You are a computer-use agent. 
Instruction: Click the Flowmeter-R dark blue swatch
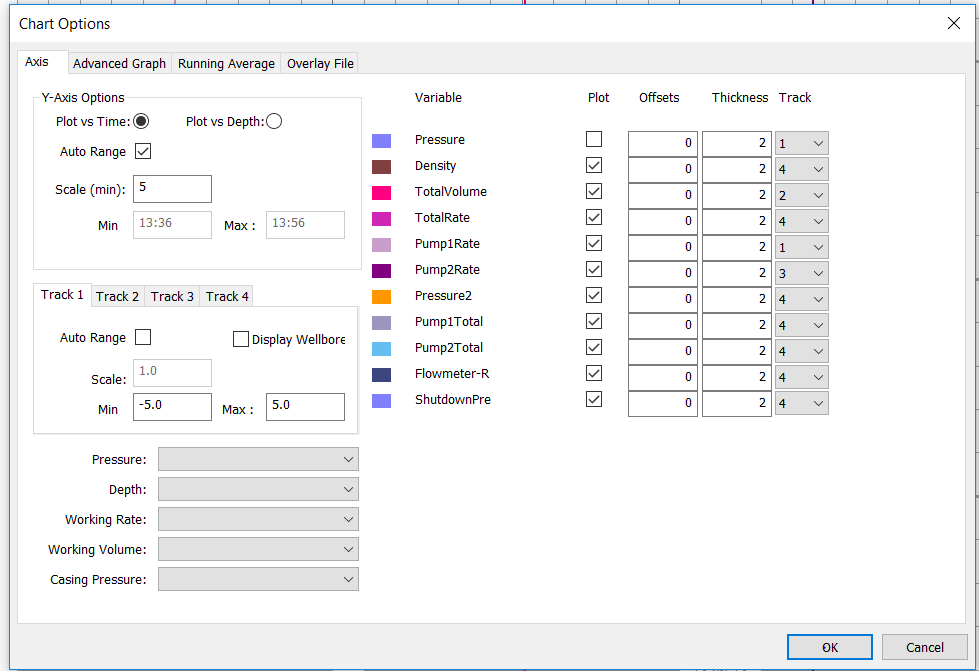(x=381, y=375)
